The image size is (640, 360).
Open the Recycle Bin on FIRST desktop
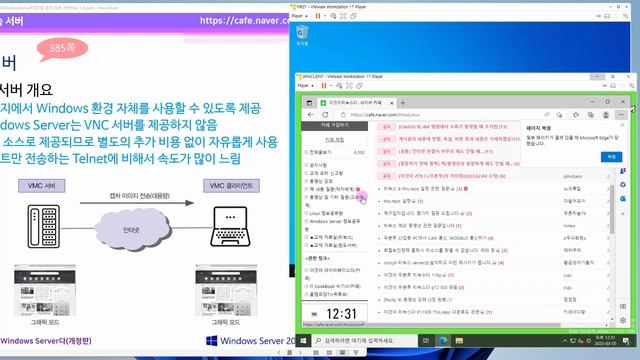pos(302,35)
